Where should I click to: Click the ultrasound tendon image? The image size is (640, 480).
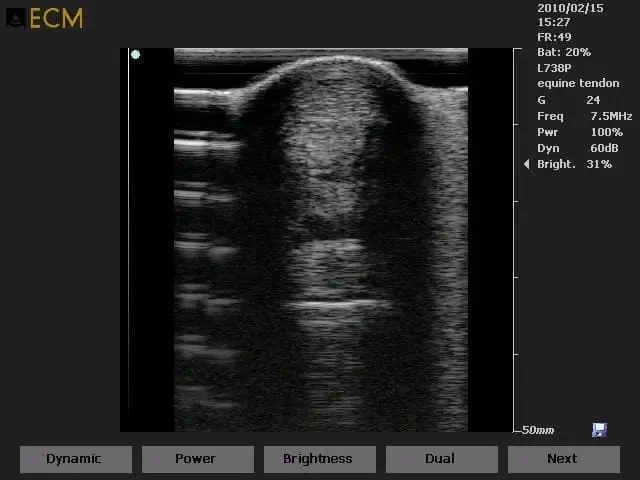tap(321, 240)
